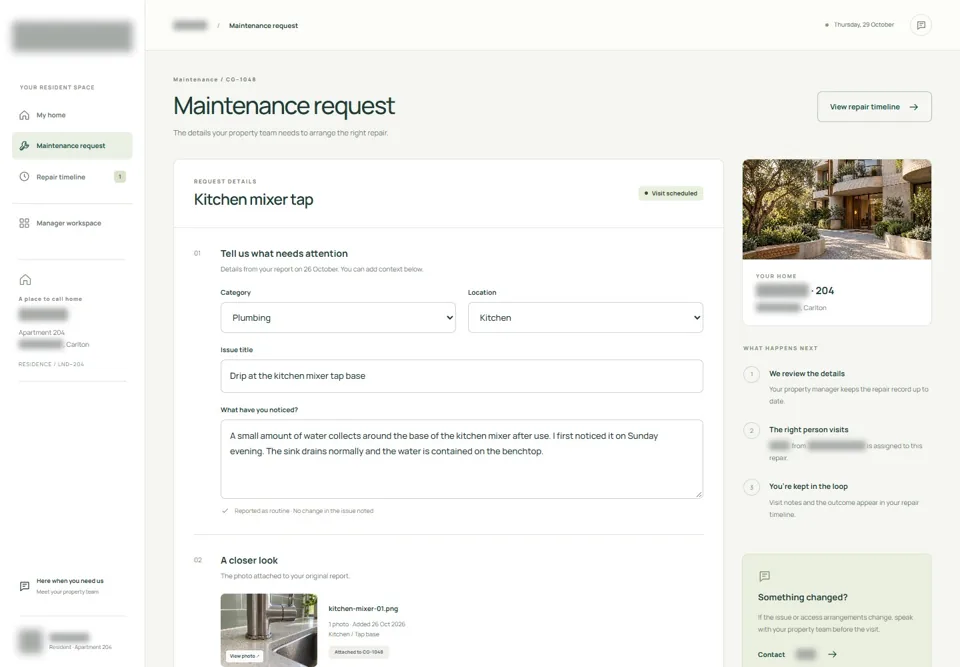Click '1 photo · Added 26 Oct 2026' text
960x667 pixels.
[x=367, y=624]
